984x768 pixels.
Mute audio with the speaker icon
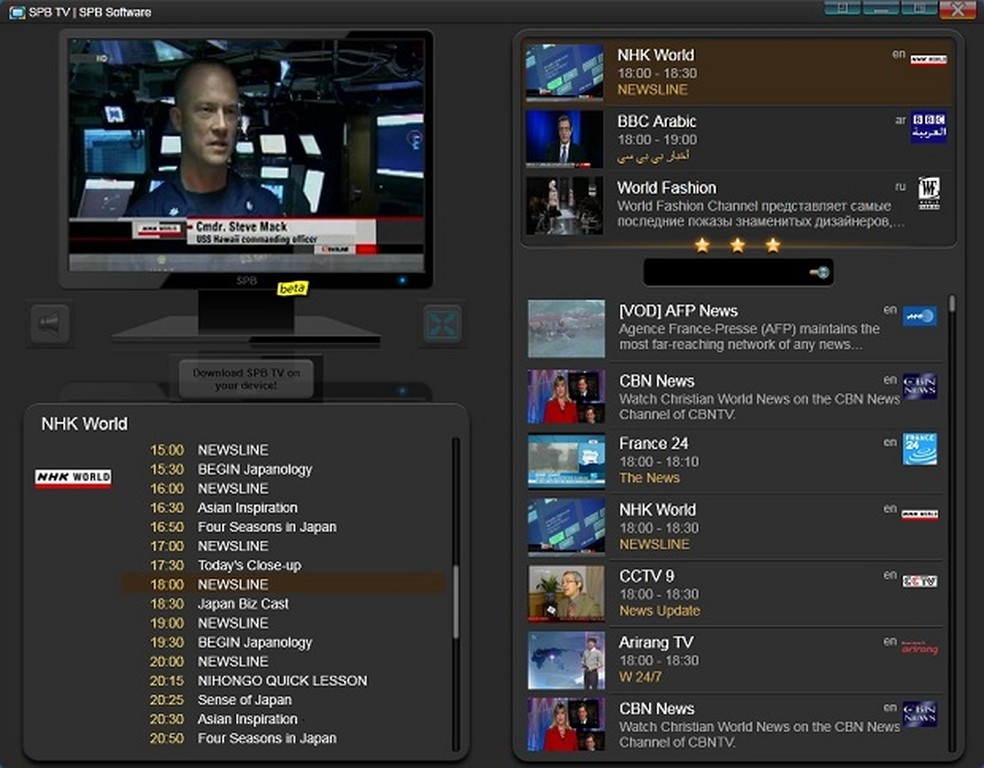tap(49, 324)
